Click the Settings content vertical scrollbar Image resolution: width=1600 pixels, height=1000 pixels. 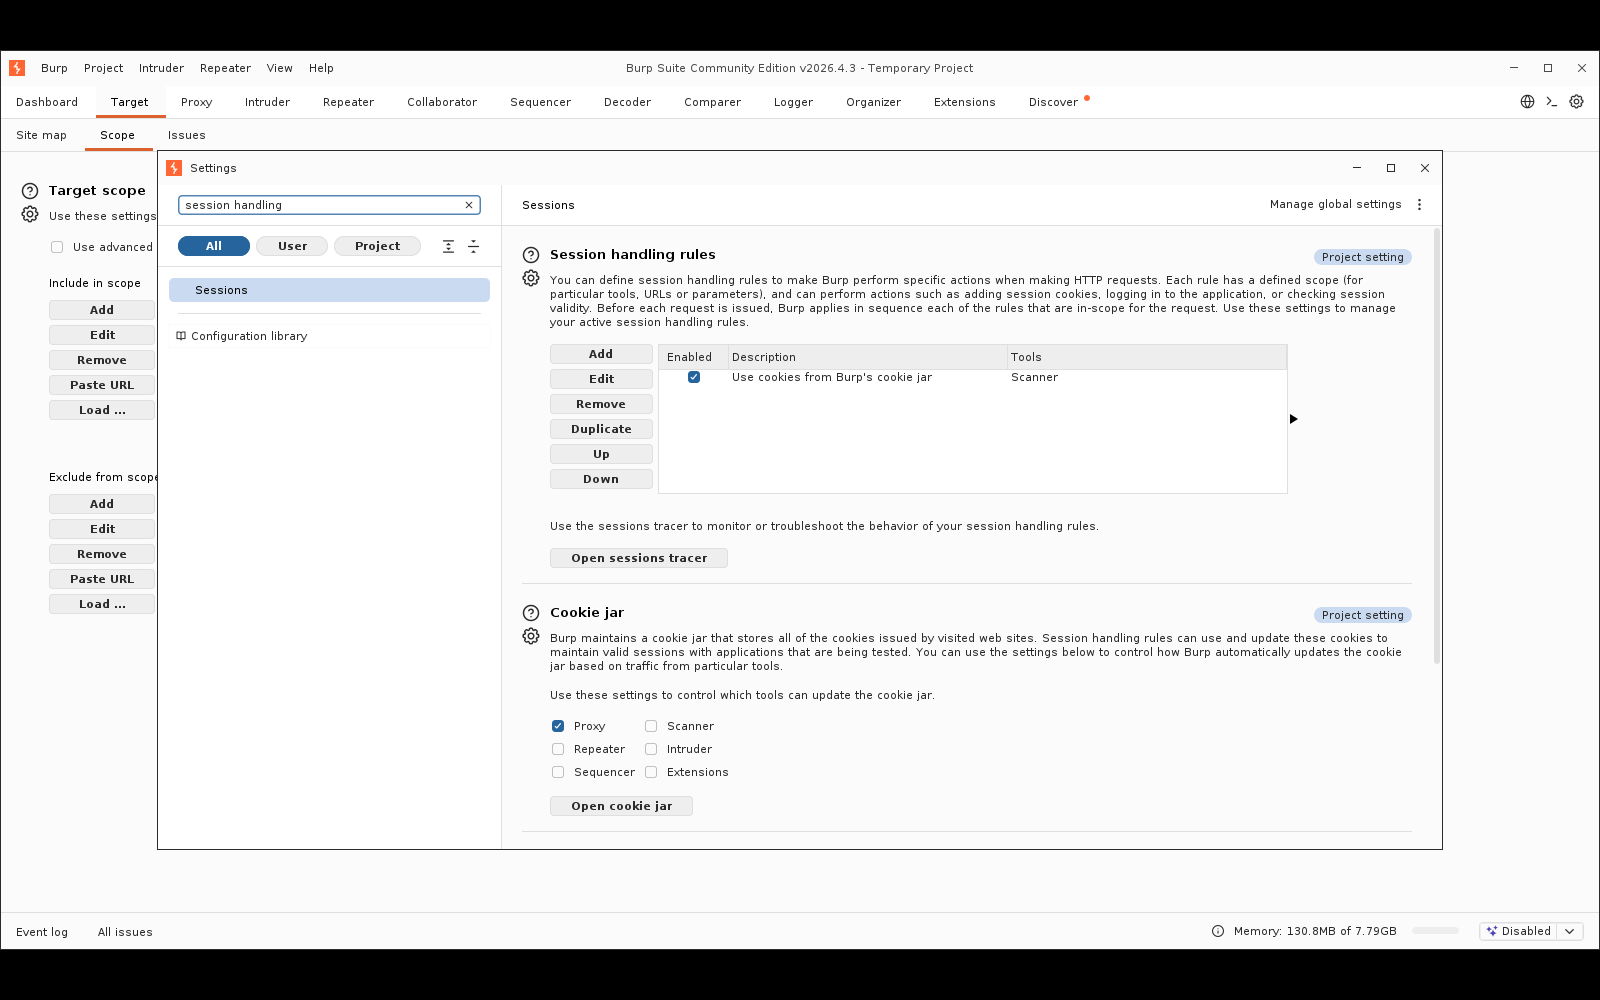1437,446
